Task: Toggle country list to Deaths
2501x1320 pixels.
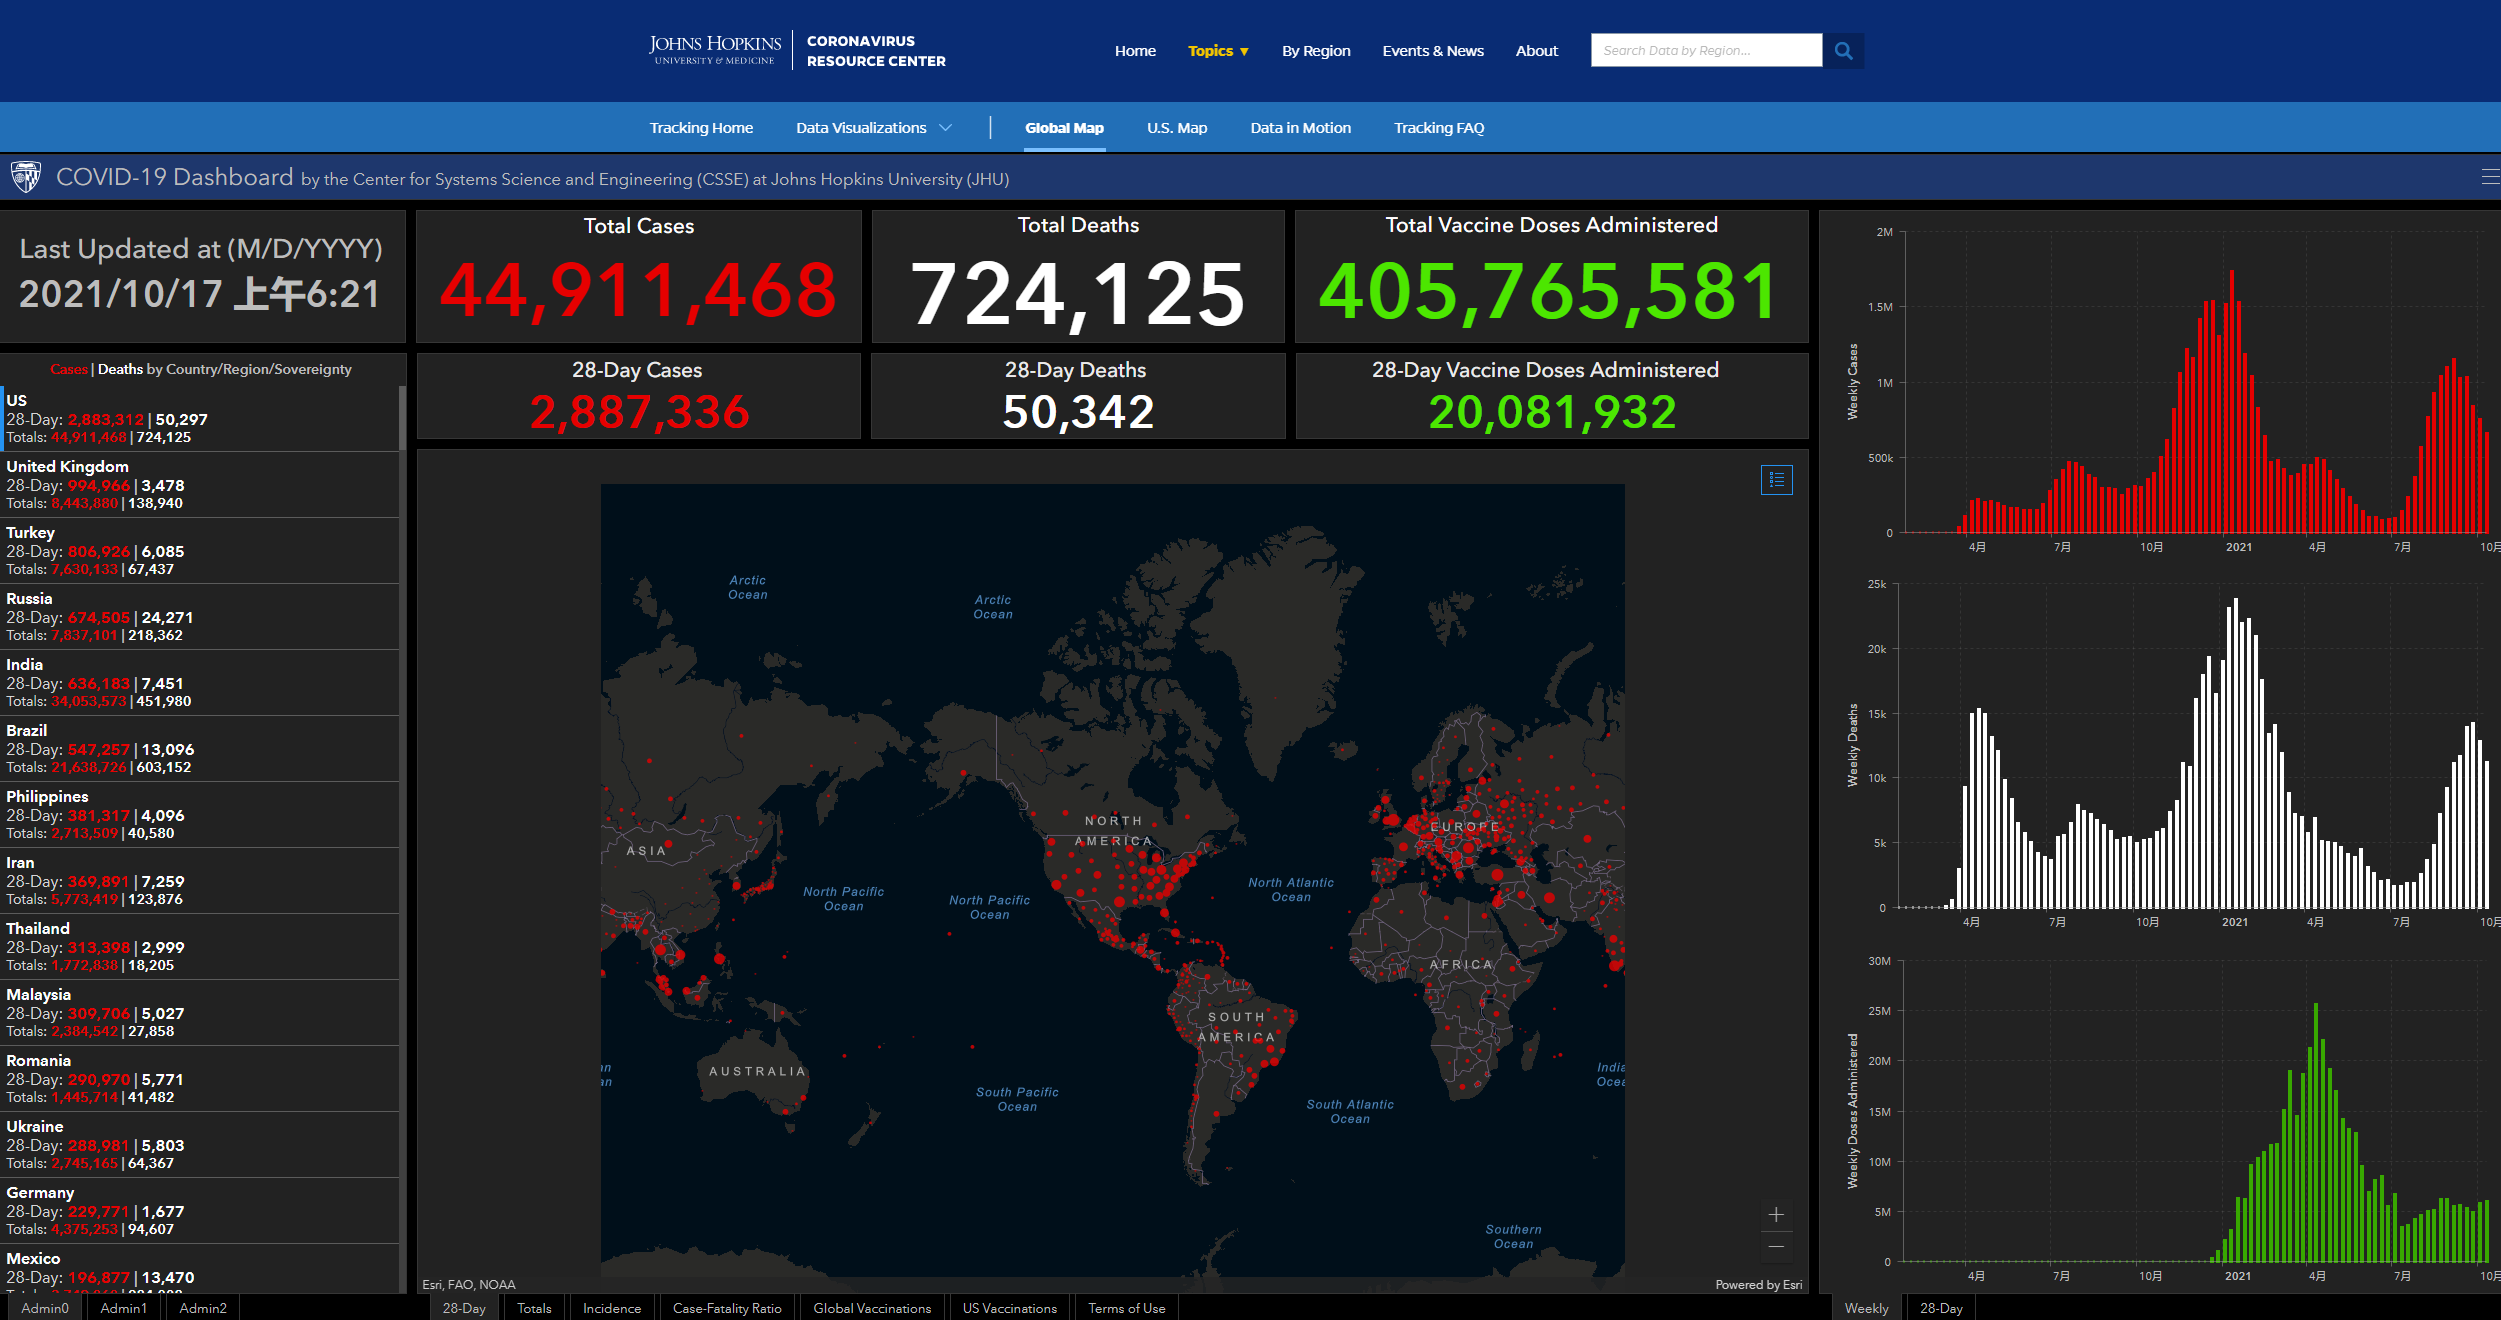Action: coord(120,370)
